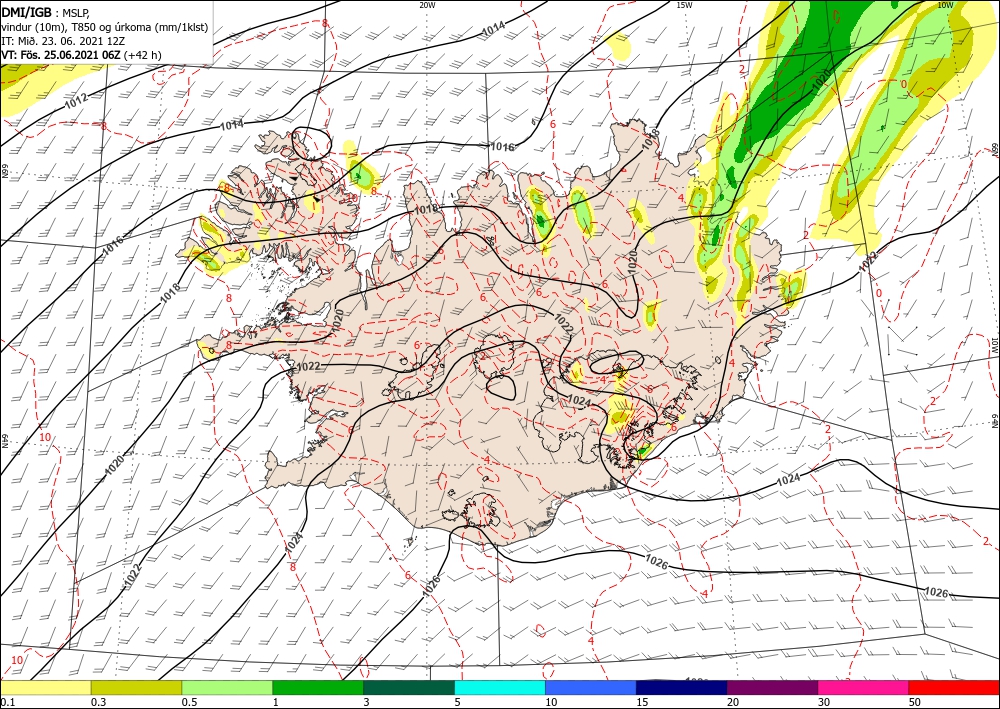Click the legend value '0.5'
1000x709 pixels.
pos(189,702)
